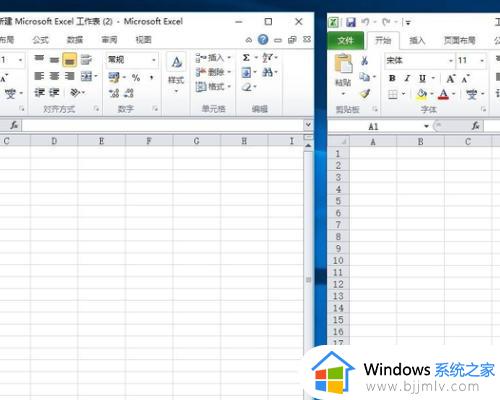Toggle Italic formatting button
Screen dimensions: 500x400
407,78
